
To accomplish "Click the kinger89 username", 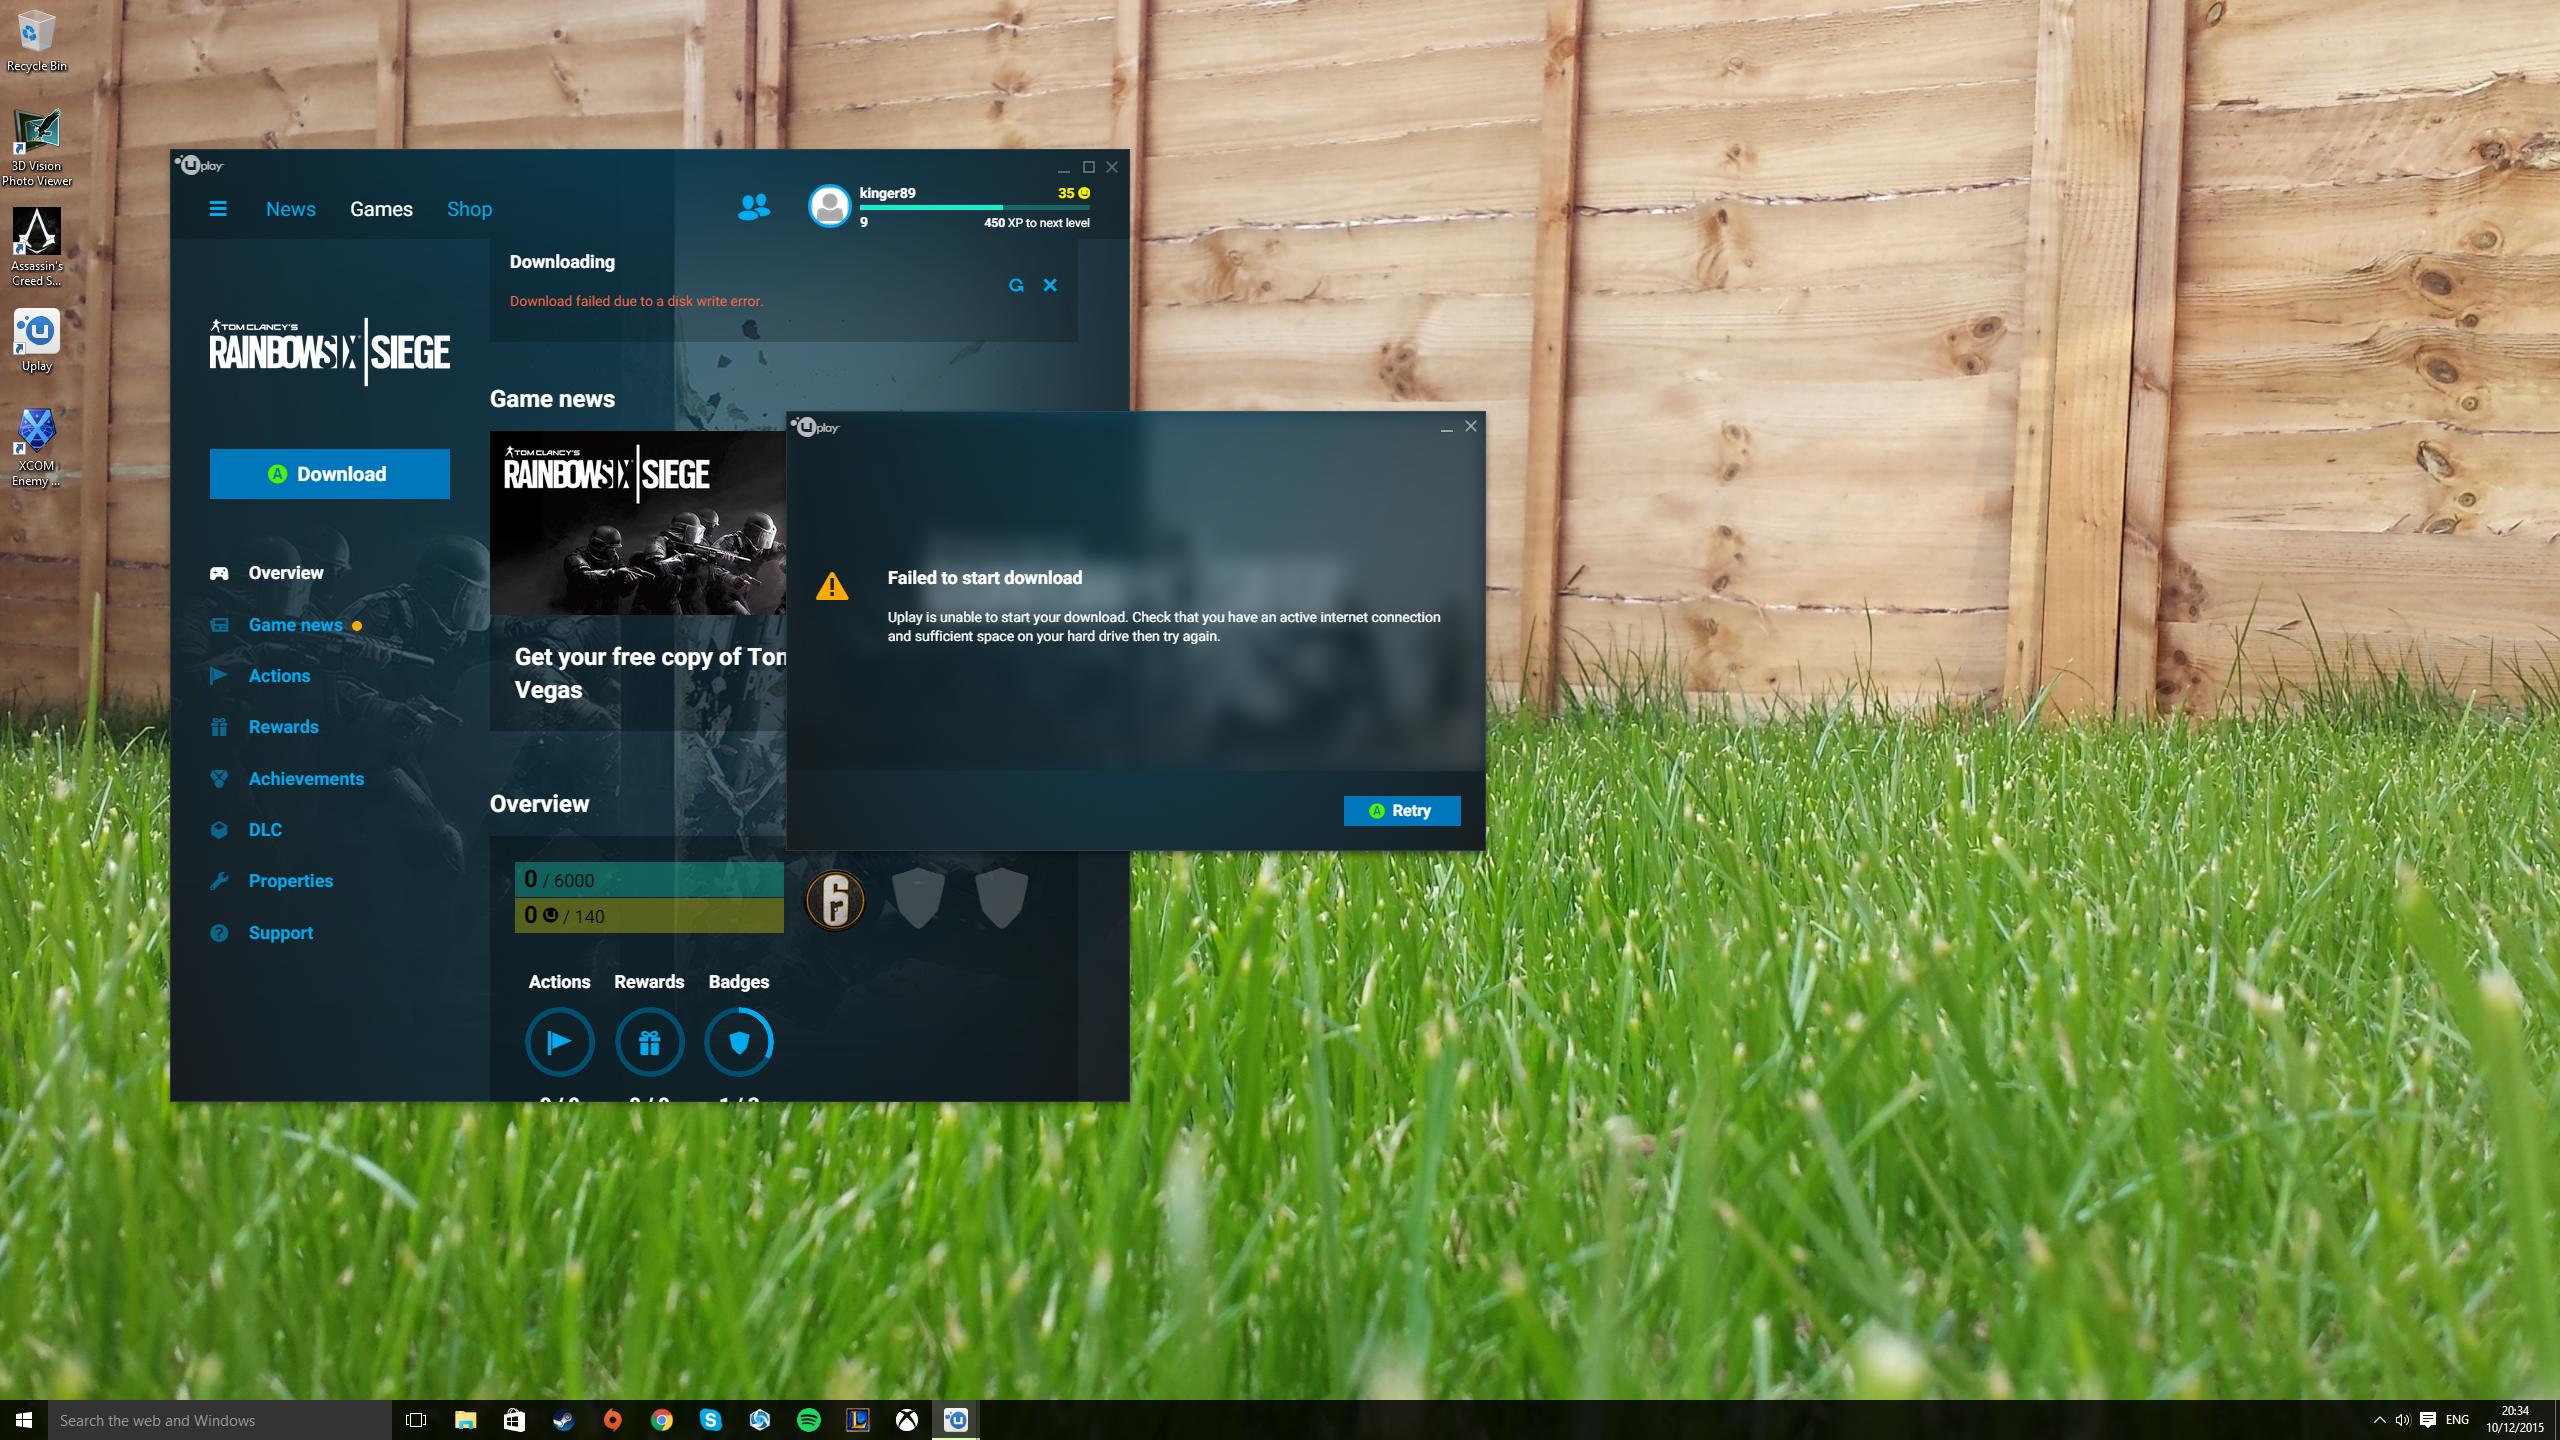I will [887, 193].
